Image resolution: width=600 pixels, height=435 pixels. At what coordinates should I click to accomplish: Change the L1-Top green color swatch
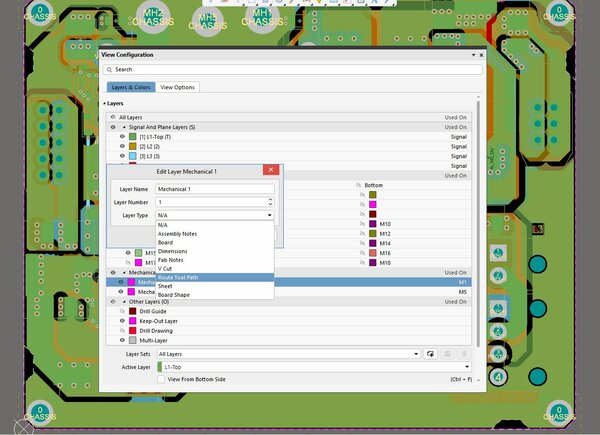pyautogui.click(x=133, y=137)
